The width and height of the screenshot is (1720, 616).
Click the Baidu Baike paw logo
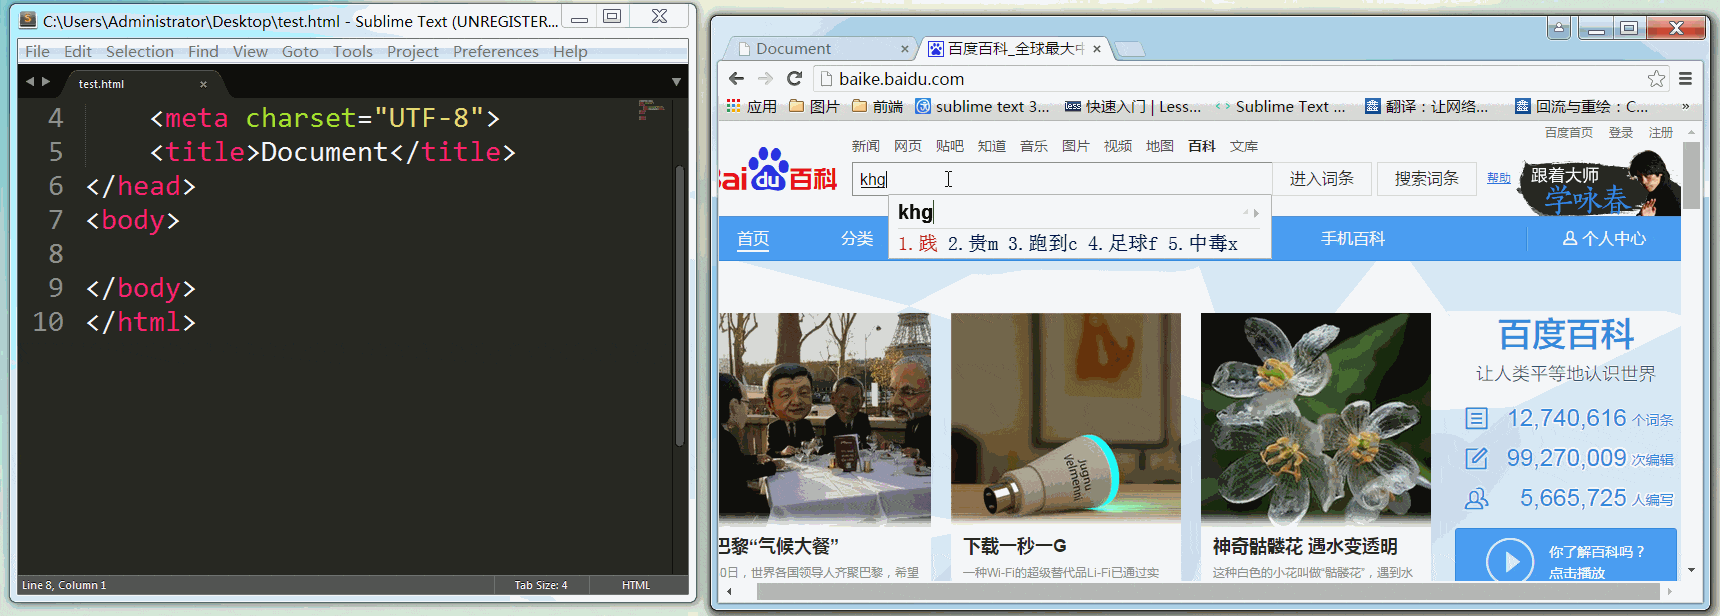point(778,170)
